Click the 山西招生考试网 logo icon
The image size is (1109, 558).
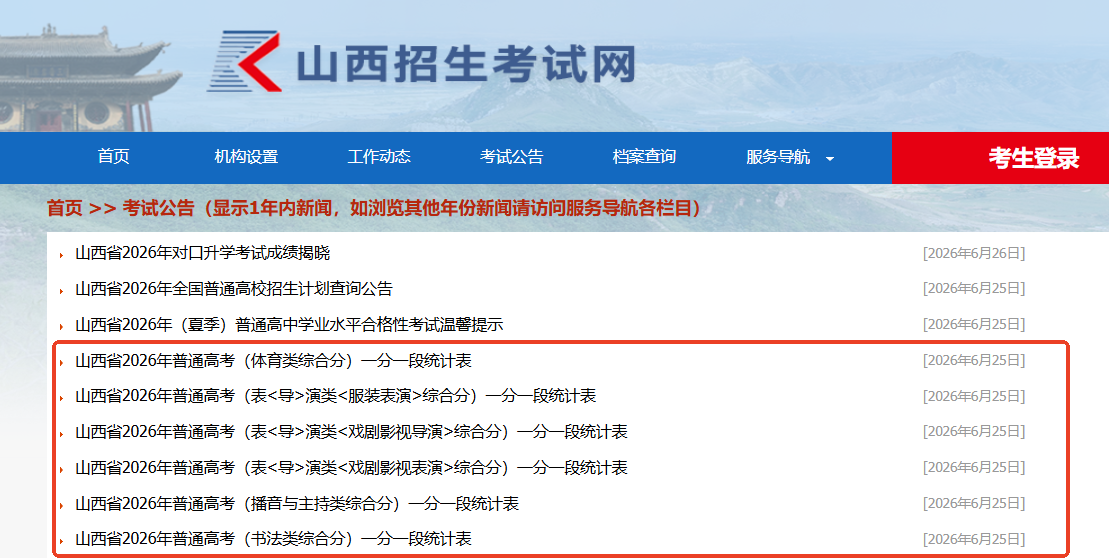coord(244,62)
